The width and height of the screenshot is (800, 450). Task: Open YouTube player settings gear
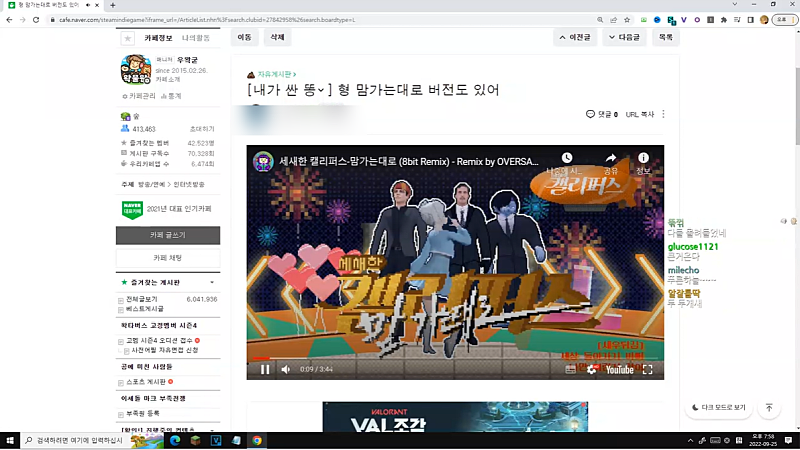[x=591, y=369]
